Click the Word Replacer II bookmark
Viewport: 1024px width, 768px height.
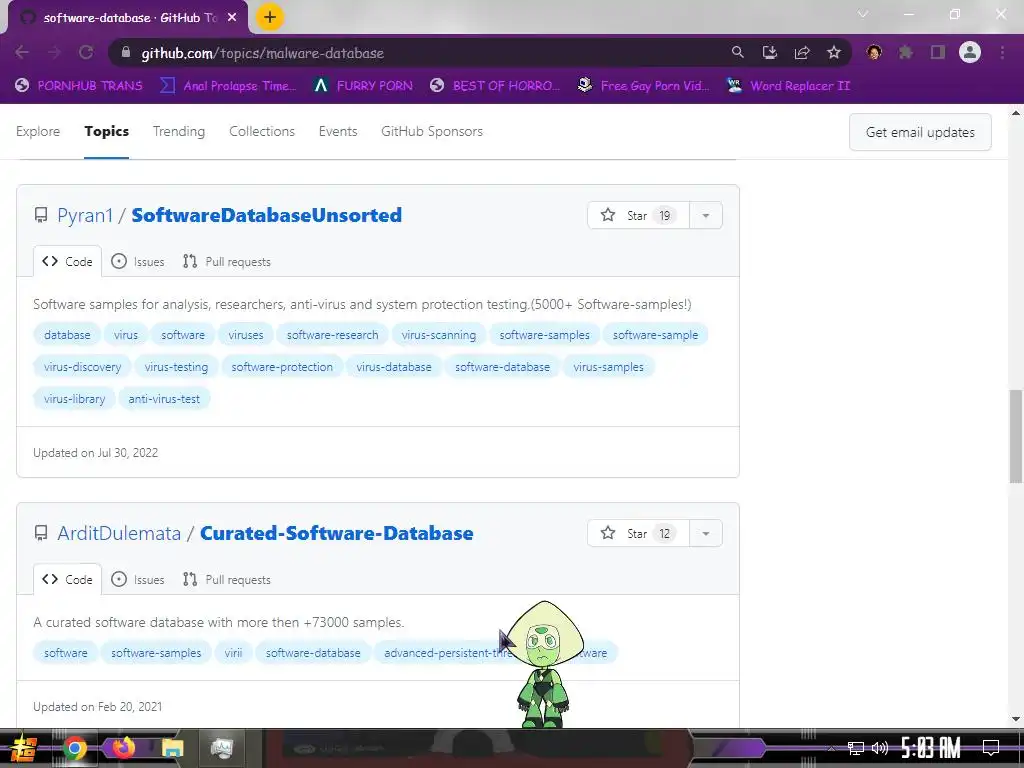(x=788, y=86)
